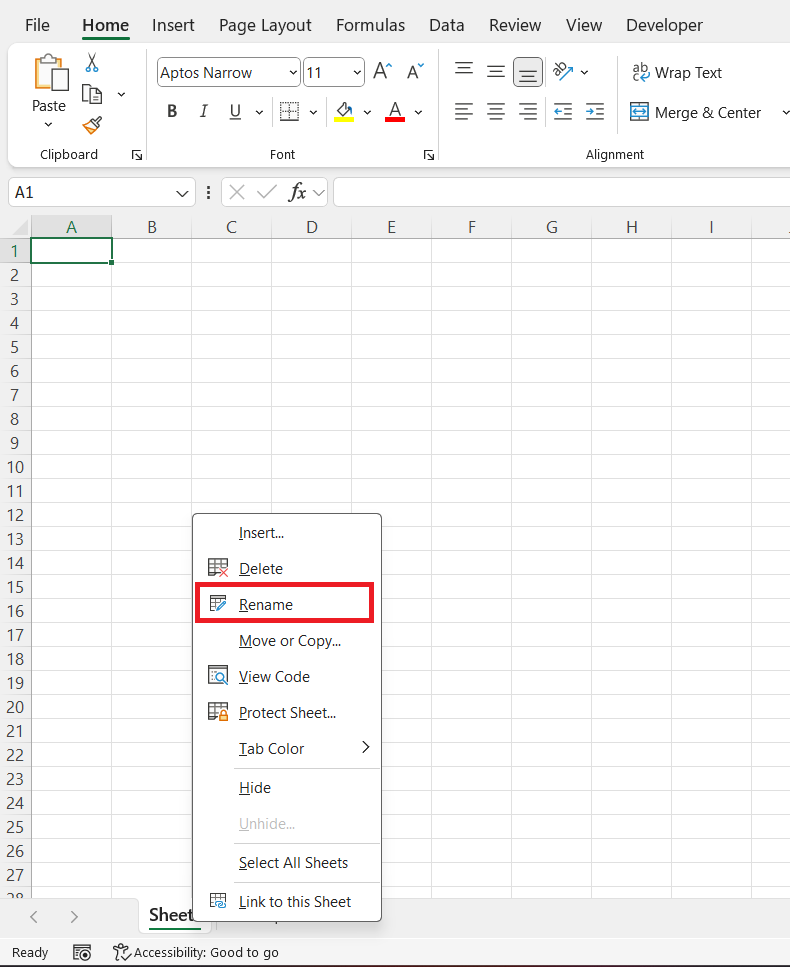Decrease font size with the smaller A

(416, 72)
